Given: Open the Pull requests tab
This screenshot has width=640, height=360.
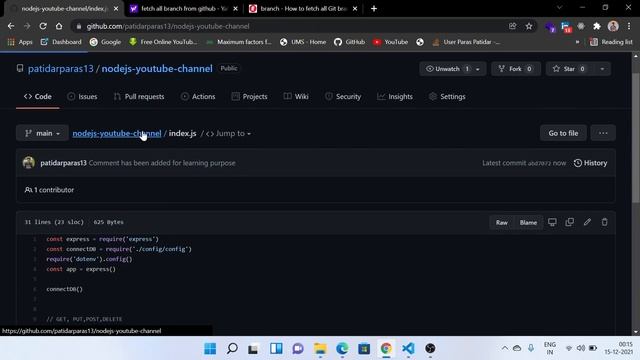Looking at the screenshot, I should 139,97.
